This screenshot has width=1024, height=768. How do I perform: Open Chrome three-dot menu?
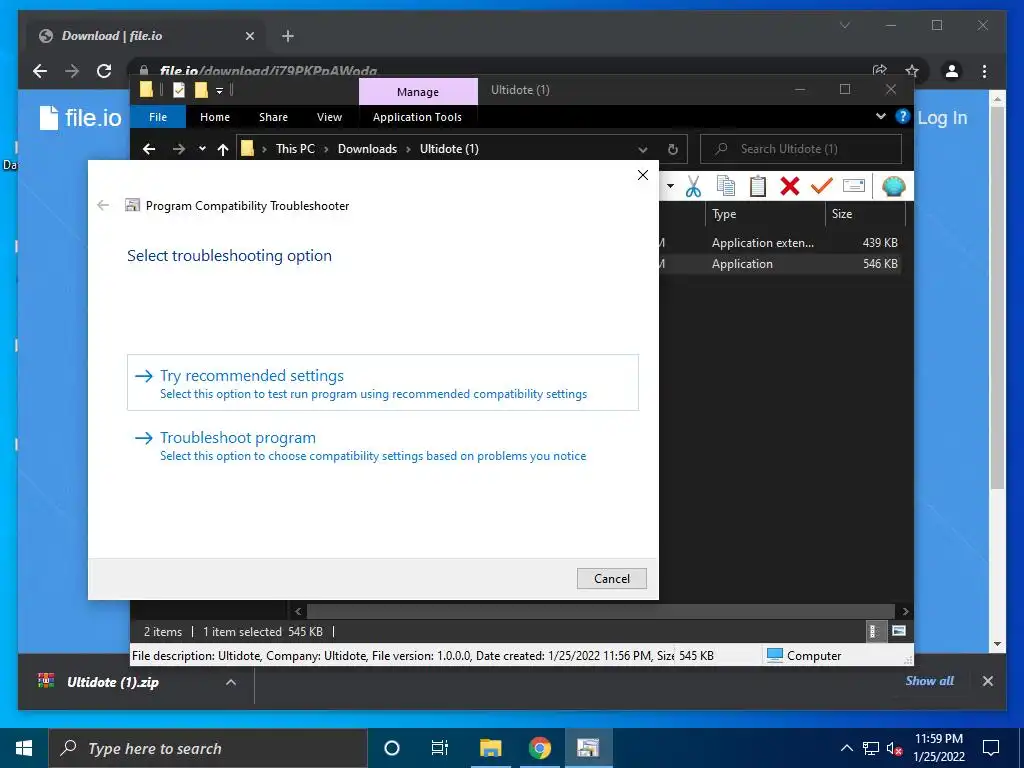pos(984,71)
